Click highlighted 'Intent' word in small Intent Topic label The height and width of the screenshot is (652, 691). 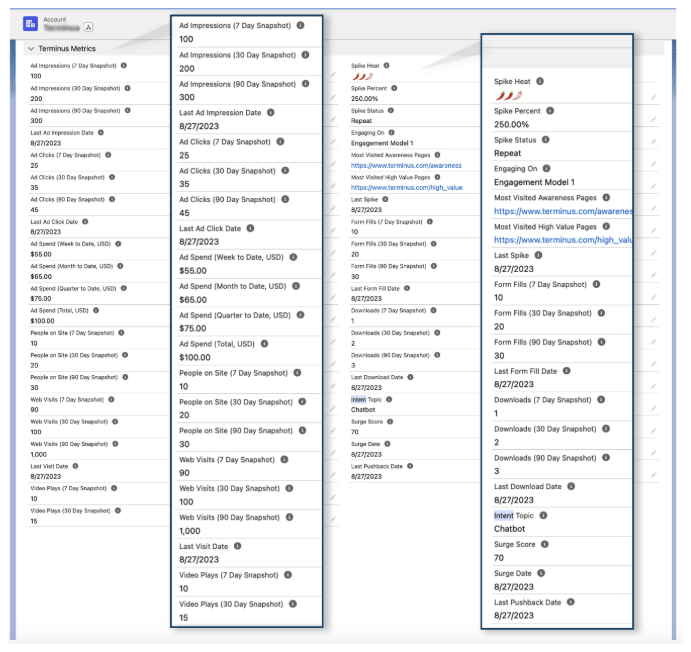(x=358, y=399)
